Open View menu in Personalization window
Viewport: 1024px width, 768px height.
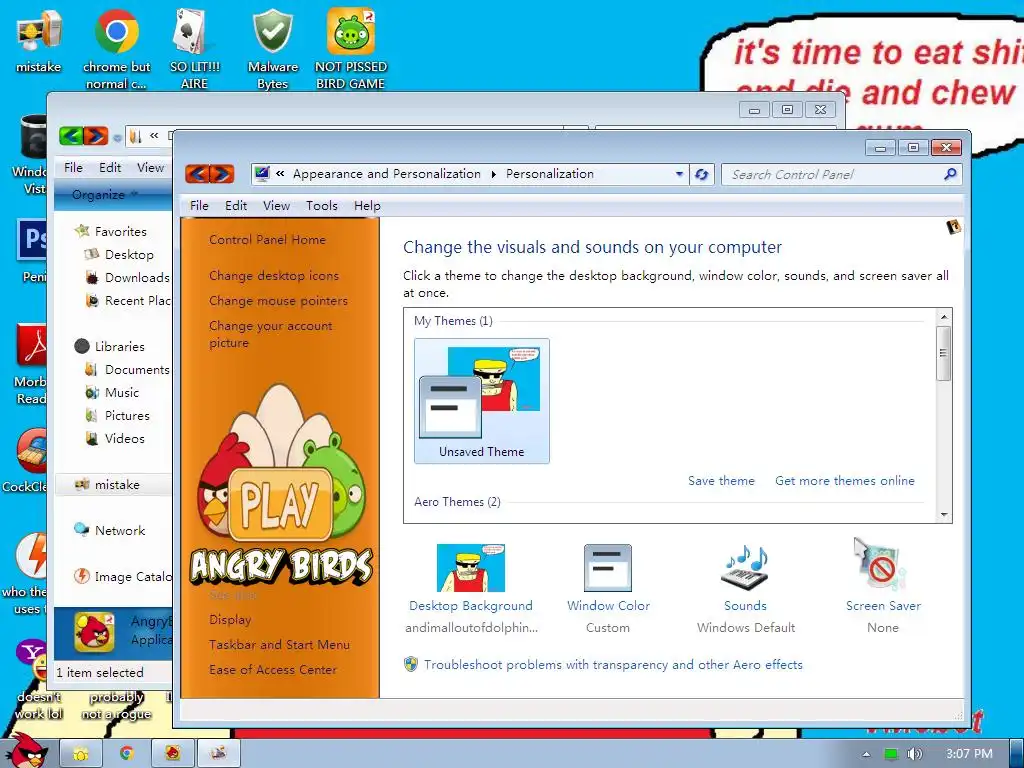pyautogui.click(x=276, y=206)
